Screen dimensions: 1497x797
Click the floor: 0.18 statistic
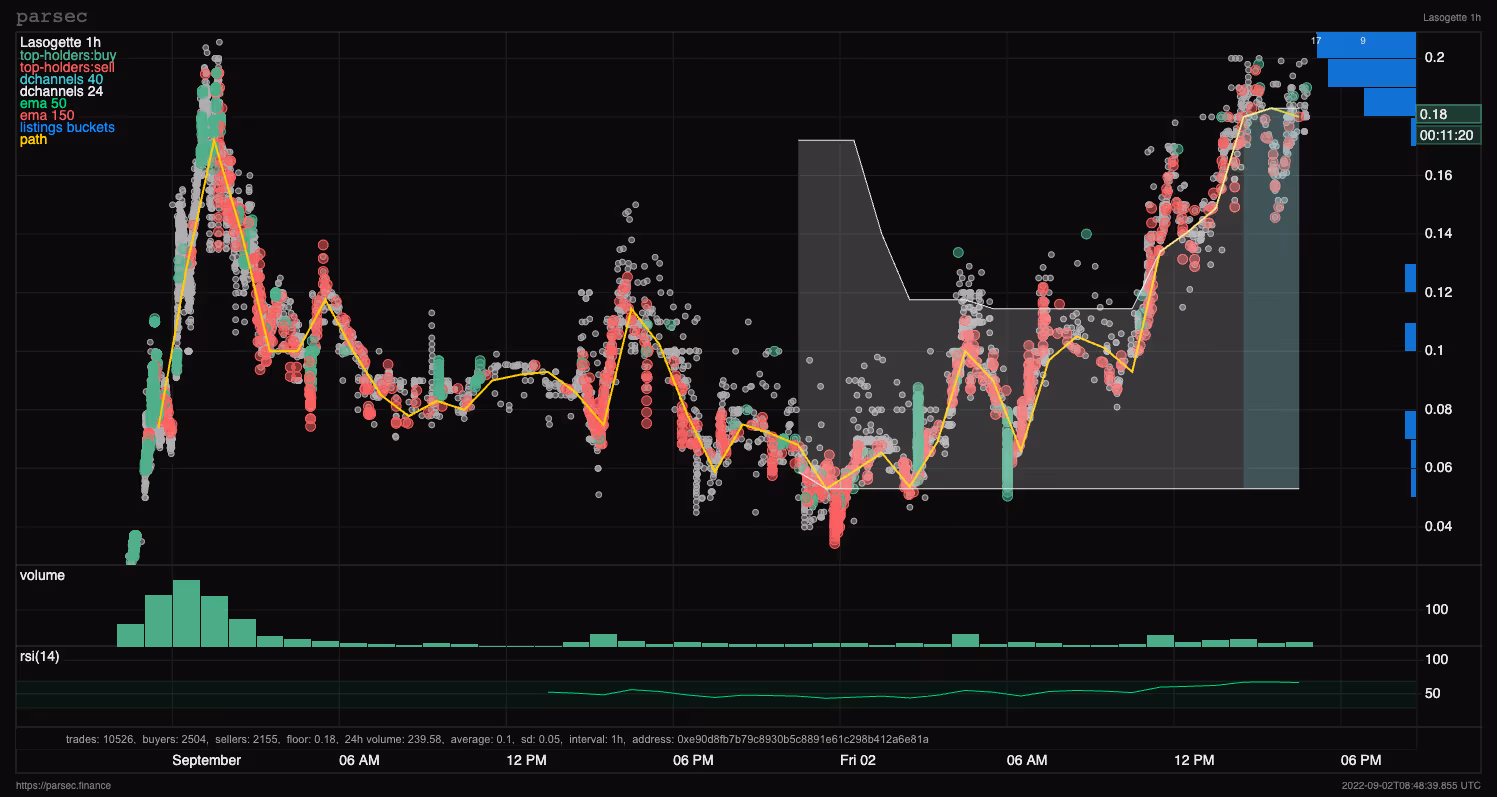[x=310, y=739]
